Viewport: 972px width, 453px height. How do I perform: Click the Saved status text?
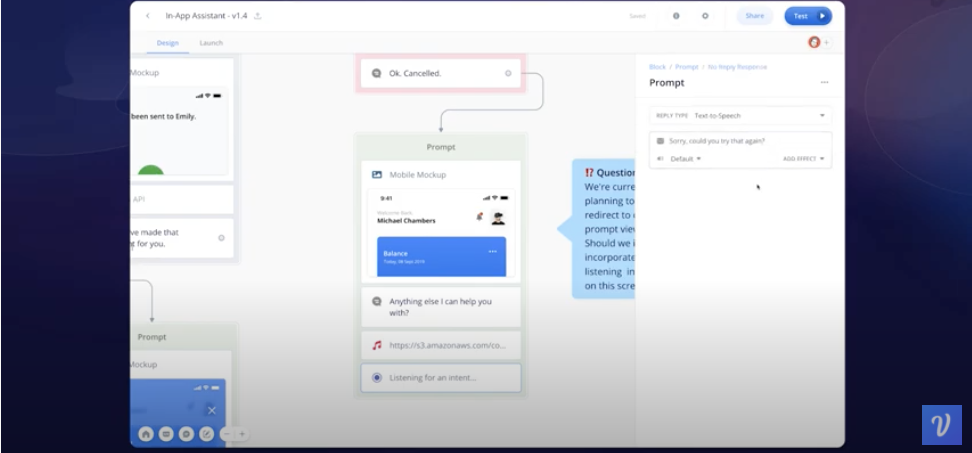[637, 16]
